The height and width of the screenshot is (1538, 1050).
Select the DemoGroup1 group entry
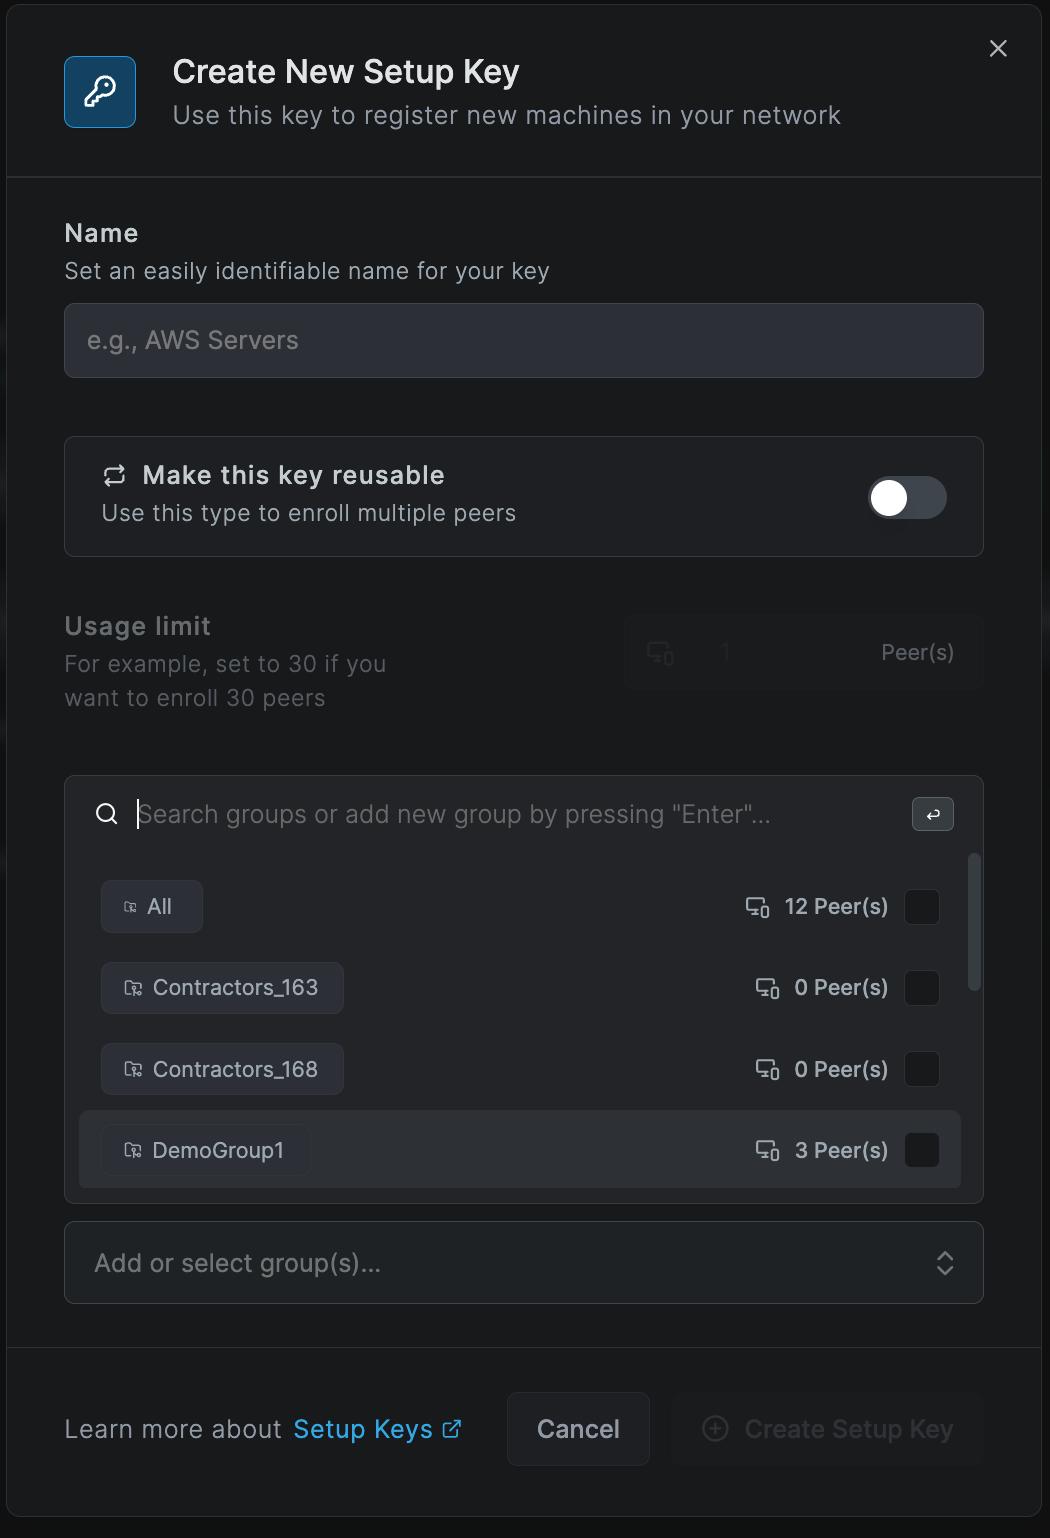[x=520, y=1150]
